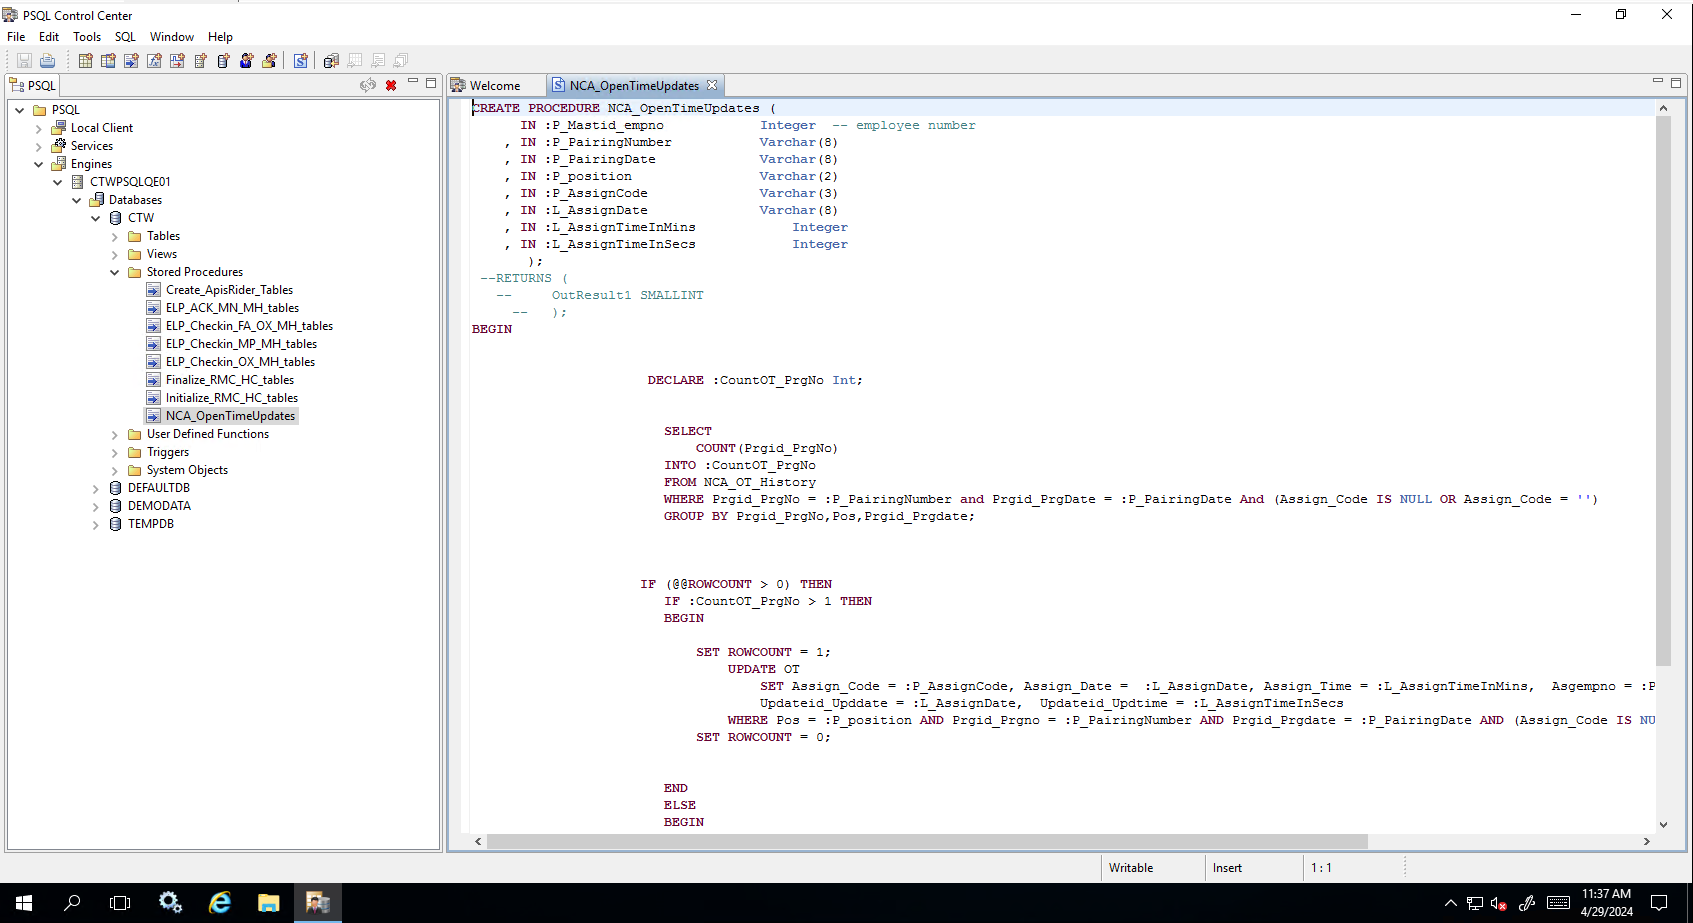Toggle the Writable status indicator
The height and width of the screenshot is (923, 1693).
tap(1131, 867)
